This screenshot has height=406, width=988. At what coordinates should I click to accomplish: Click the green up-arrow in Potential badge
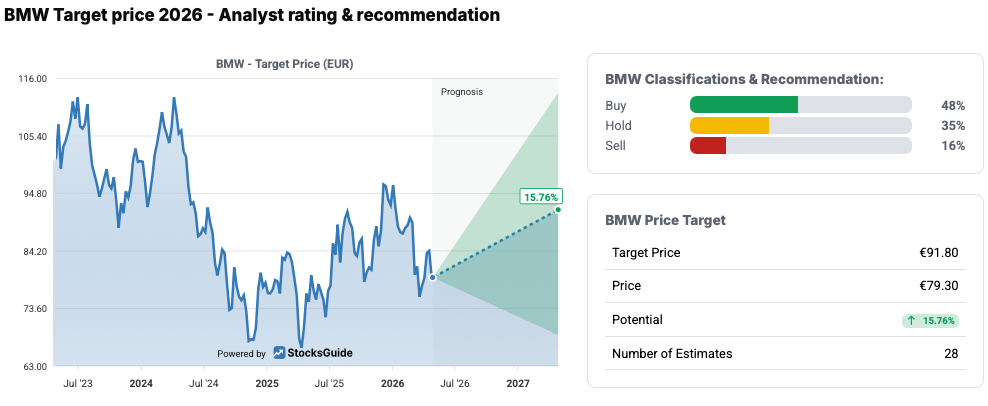click(911, 320)
